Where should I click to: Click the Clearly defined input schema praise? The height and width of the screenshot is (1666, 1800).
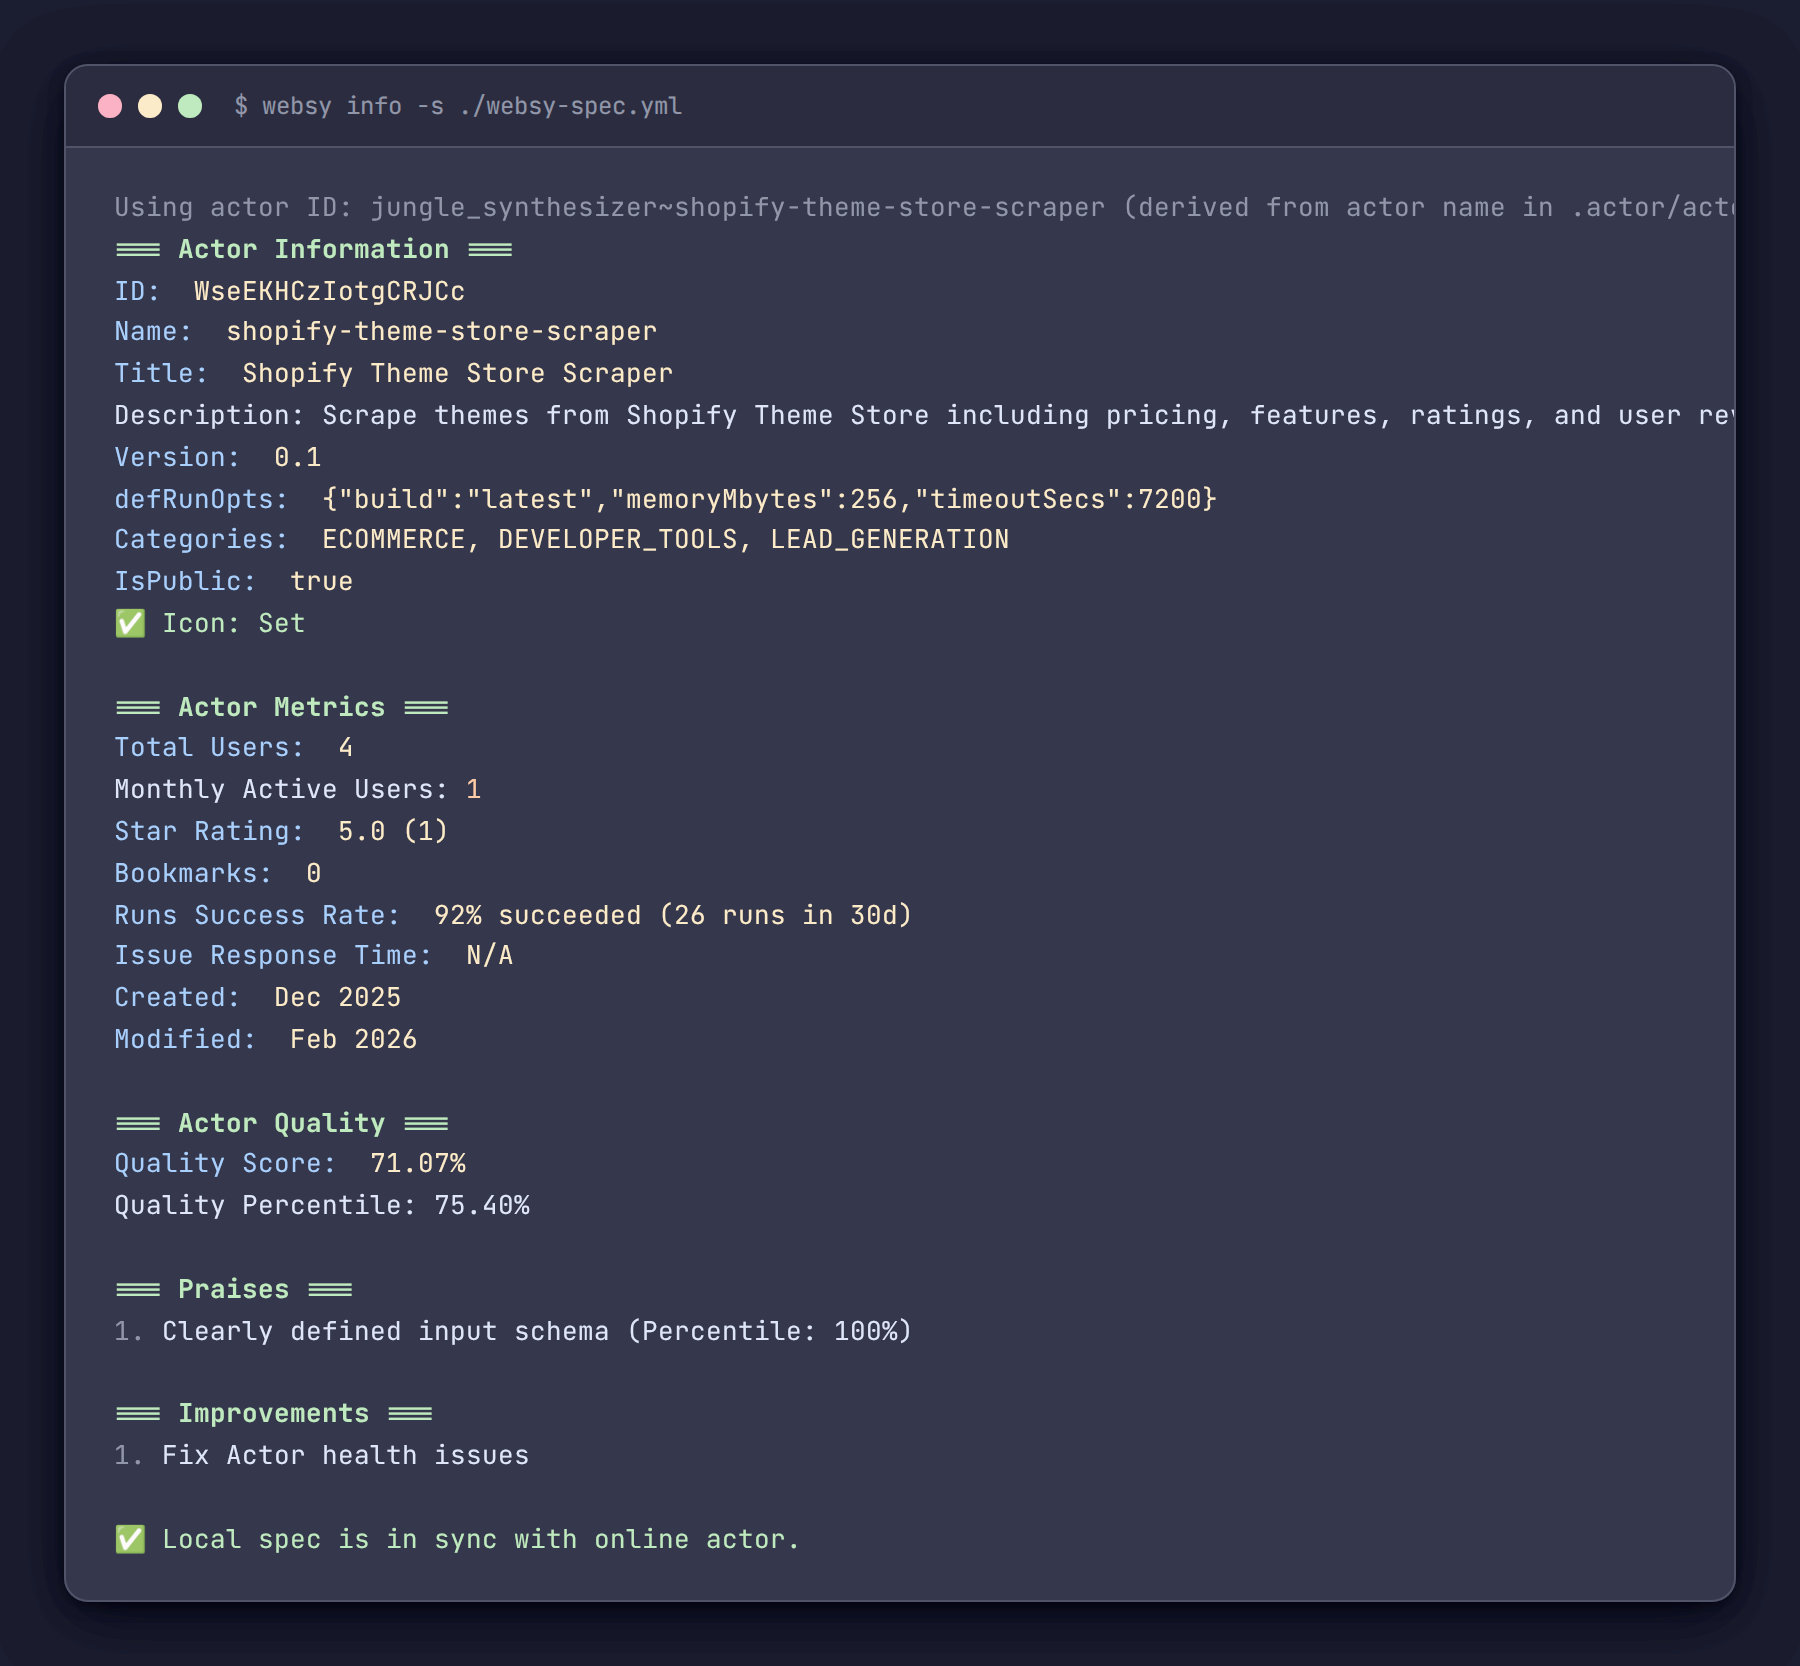[x=537, y=1331]
